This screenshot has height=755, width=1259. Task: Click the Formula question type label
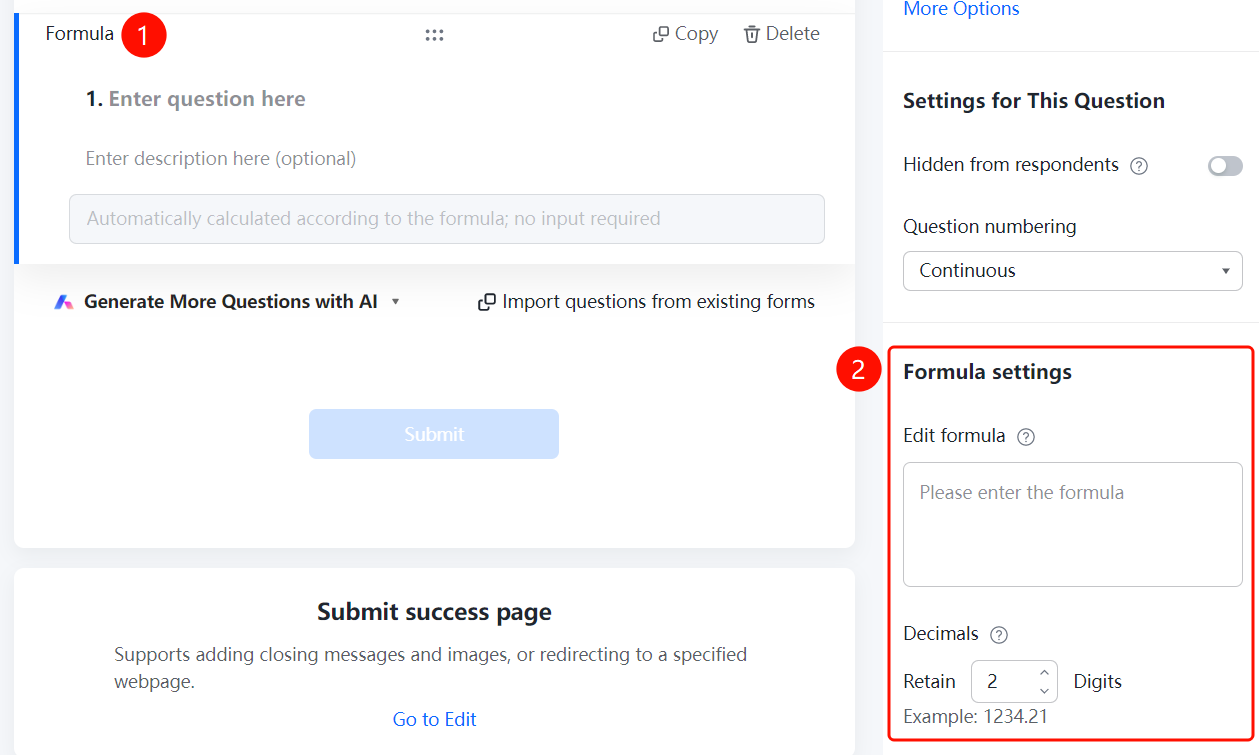click(80, 34)
